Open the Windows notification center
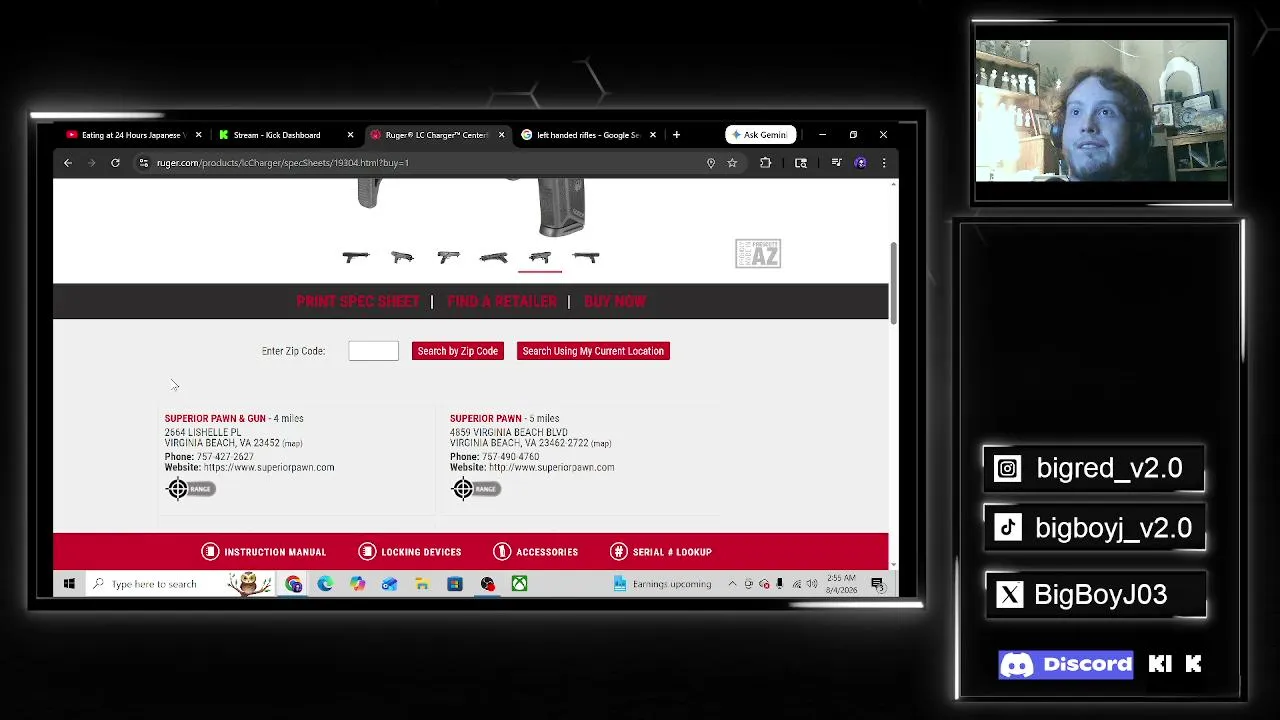Image resolution: width=1280 pixels, height=720 pixels. [877, 584]
